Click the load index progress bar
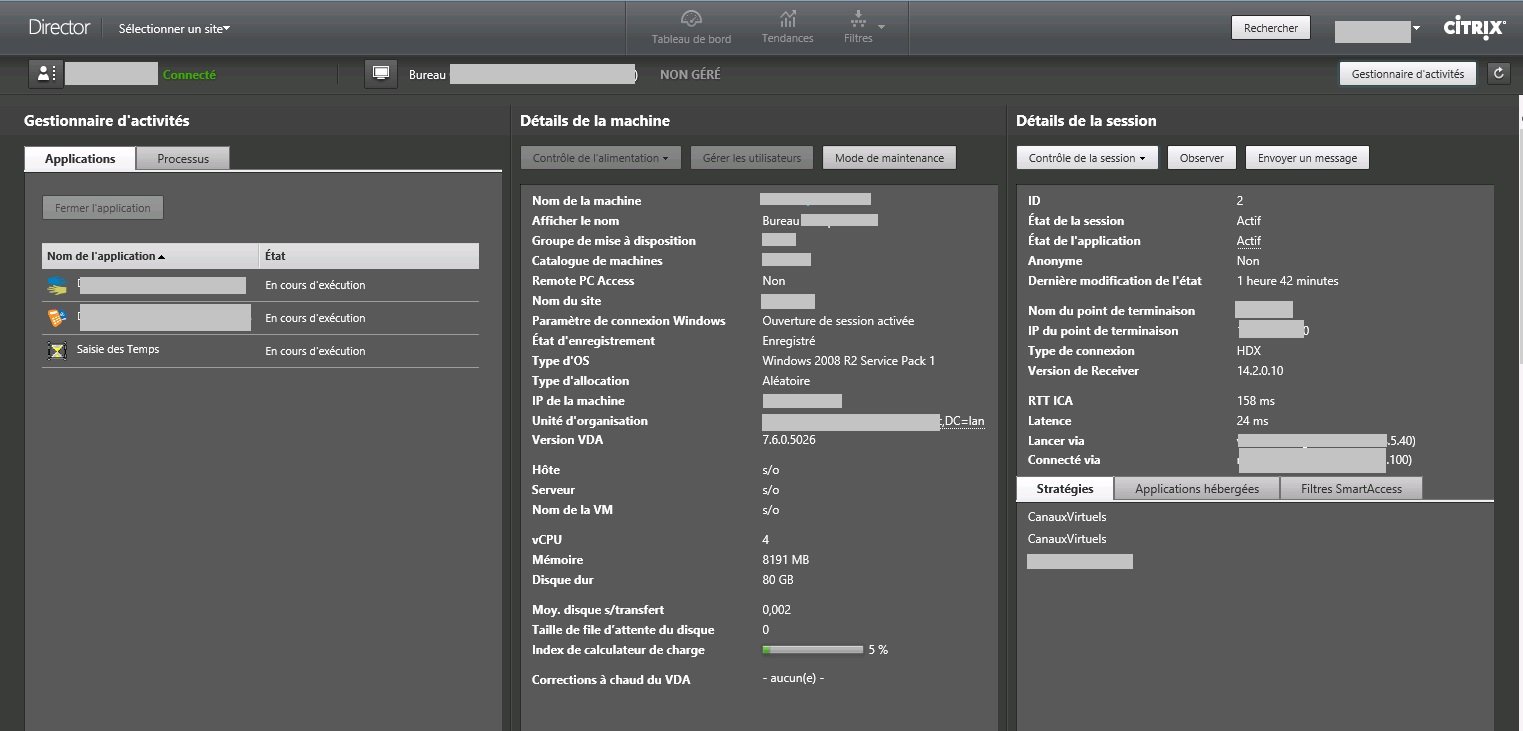 812,650
